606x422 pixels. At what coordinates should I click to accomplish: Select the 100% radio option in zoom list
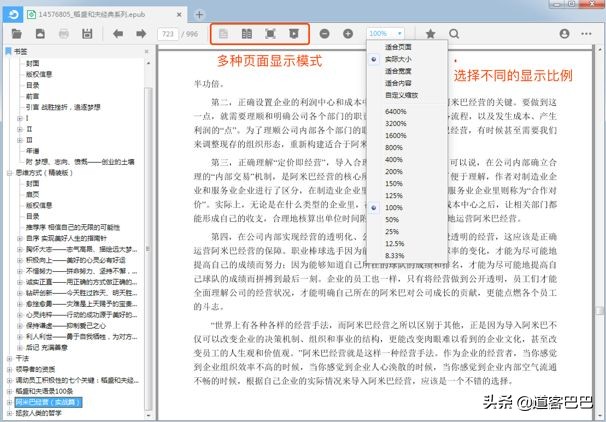(x=374, y=208)
